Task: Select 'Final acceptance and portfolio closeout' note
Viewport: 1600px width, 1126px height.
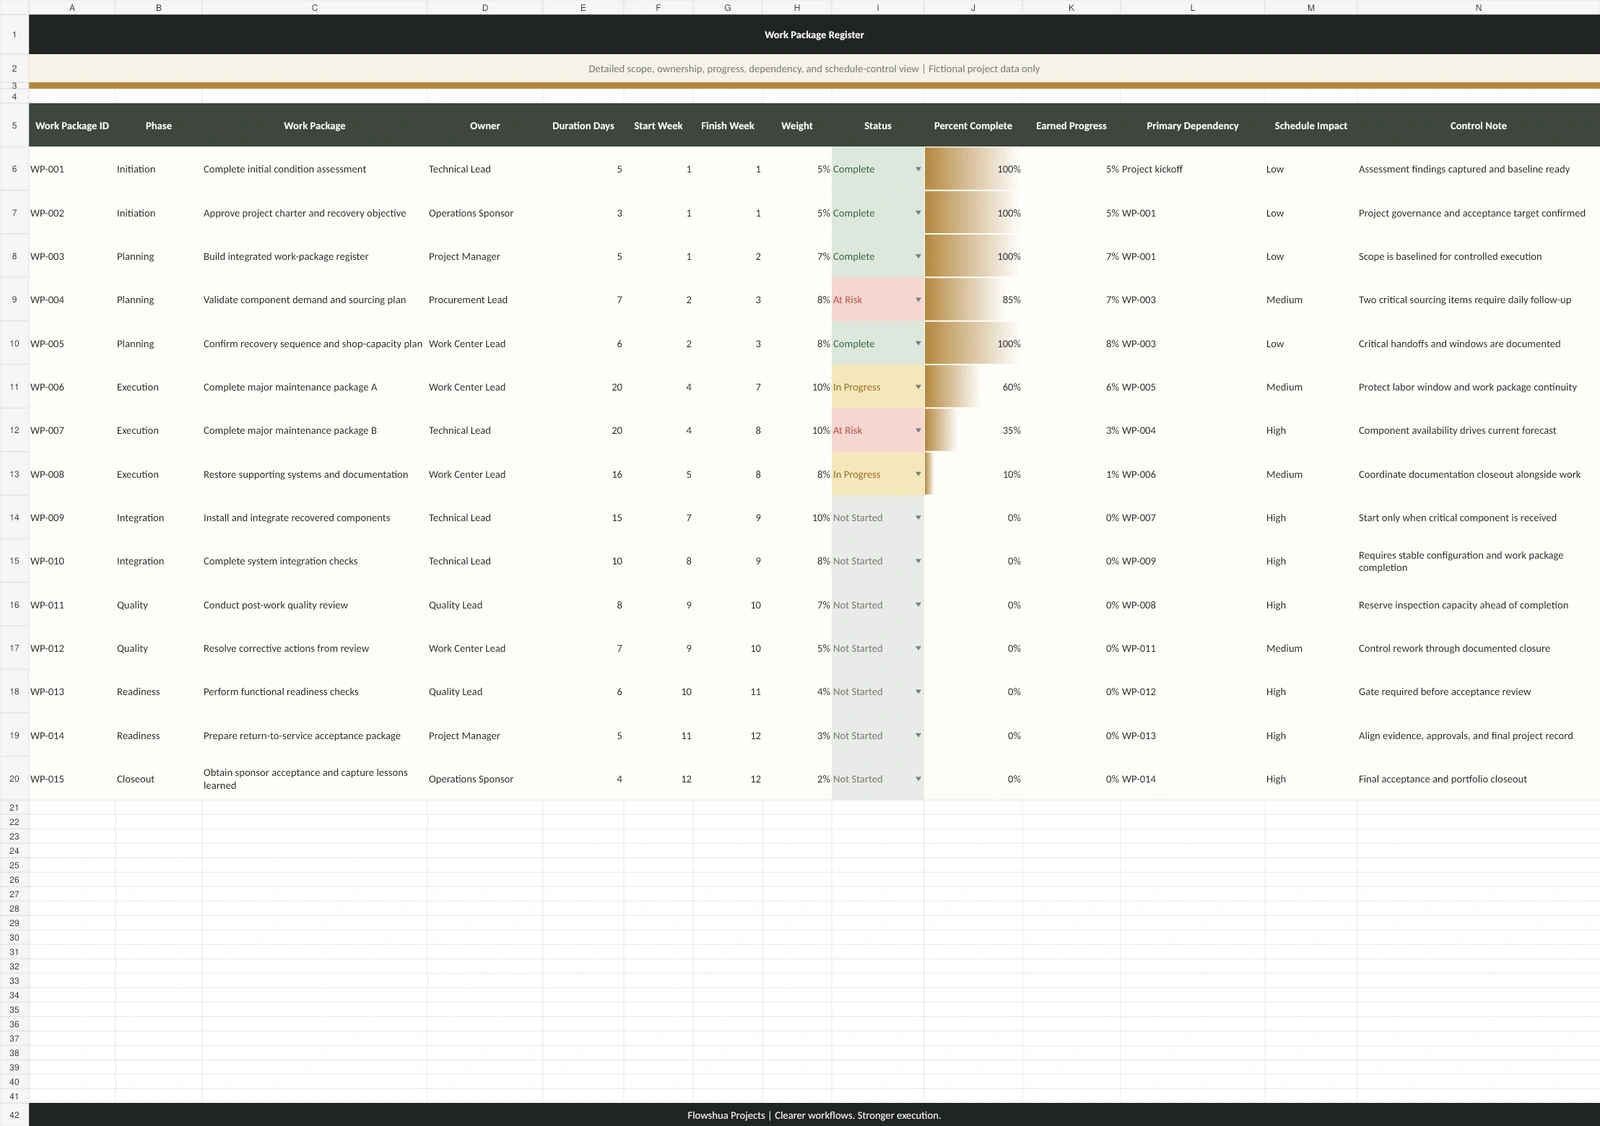Action: tap(1478, 779)
